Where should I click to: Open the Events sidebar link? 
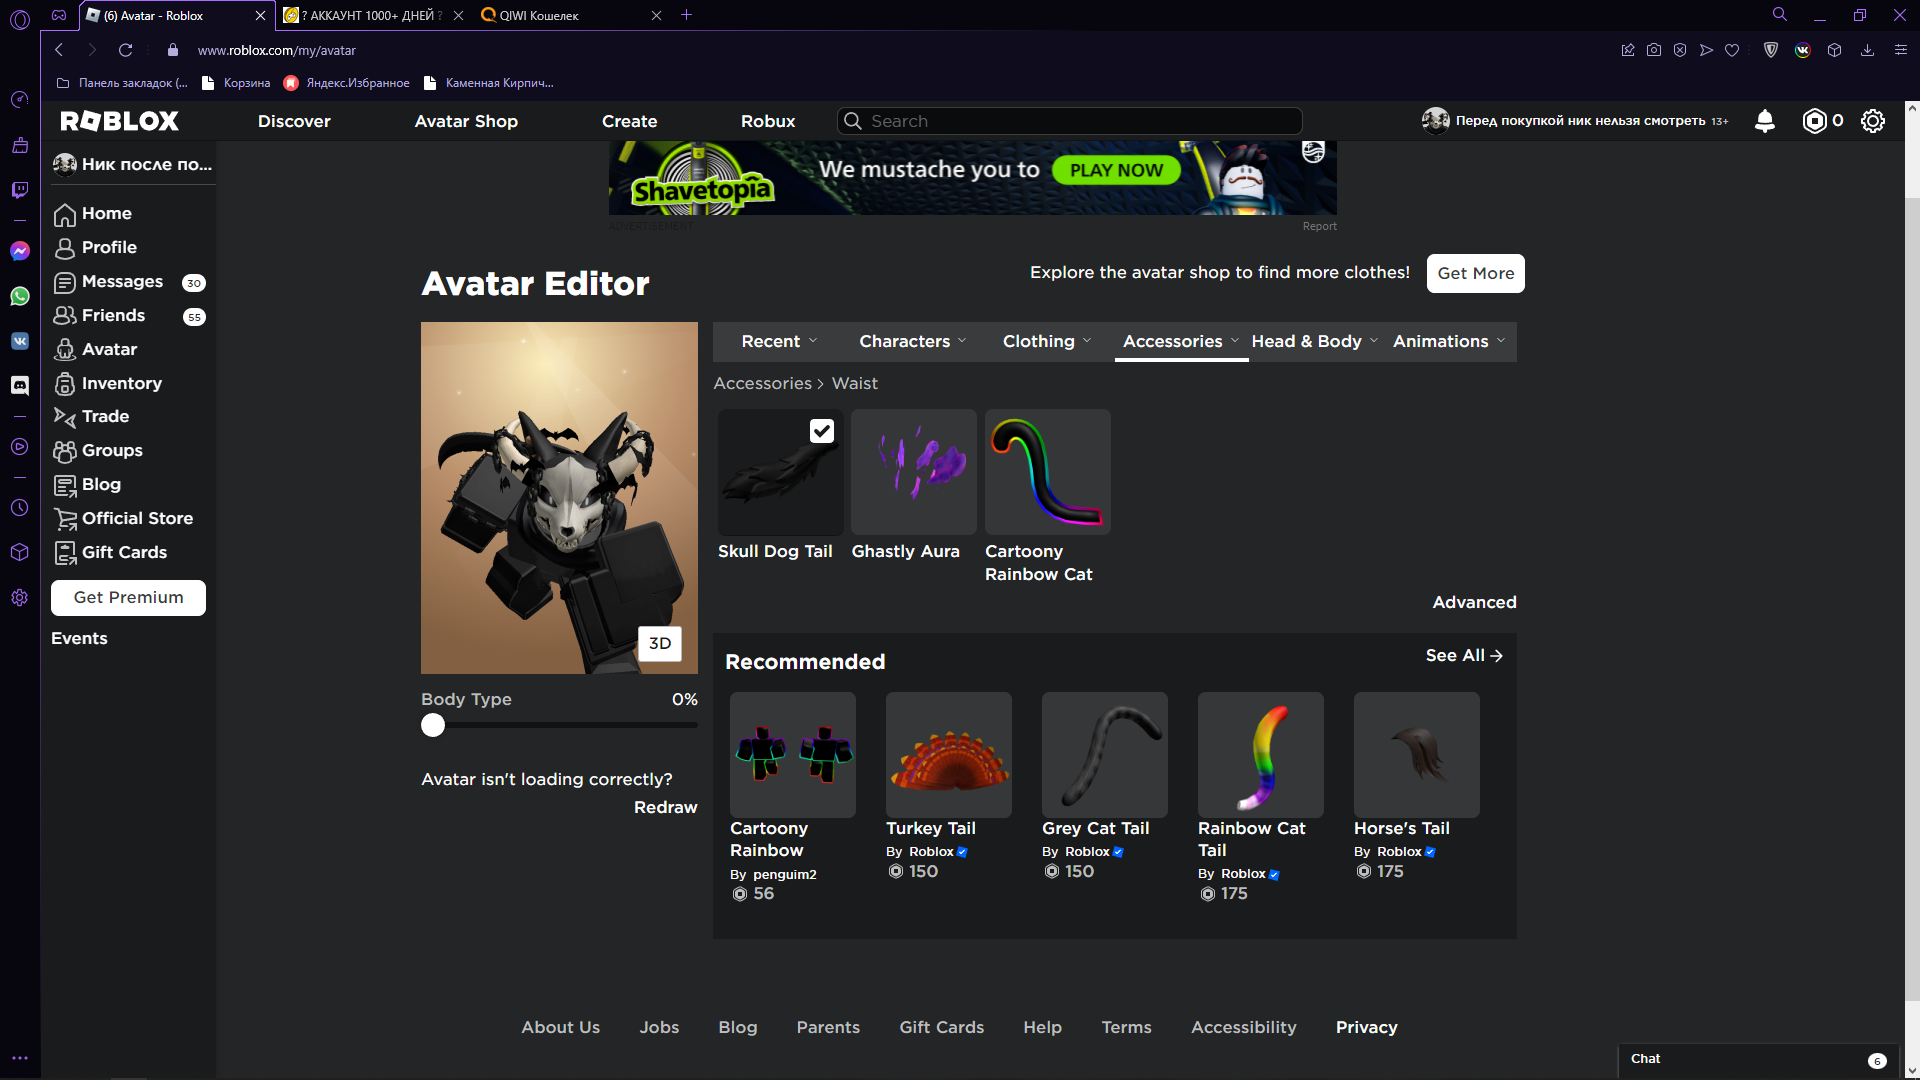coord(79,639)
